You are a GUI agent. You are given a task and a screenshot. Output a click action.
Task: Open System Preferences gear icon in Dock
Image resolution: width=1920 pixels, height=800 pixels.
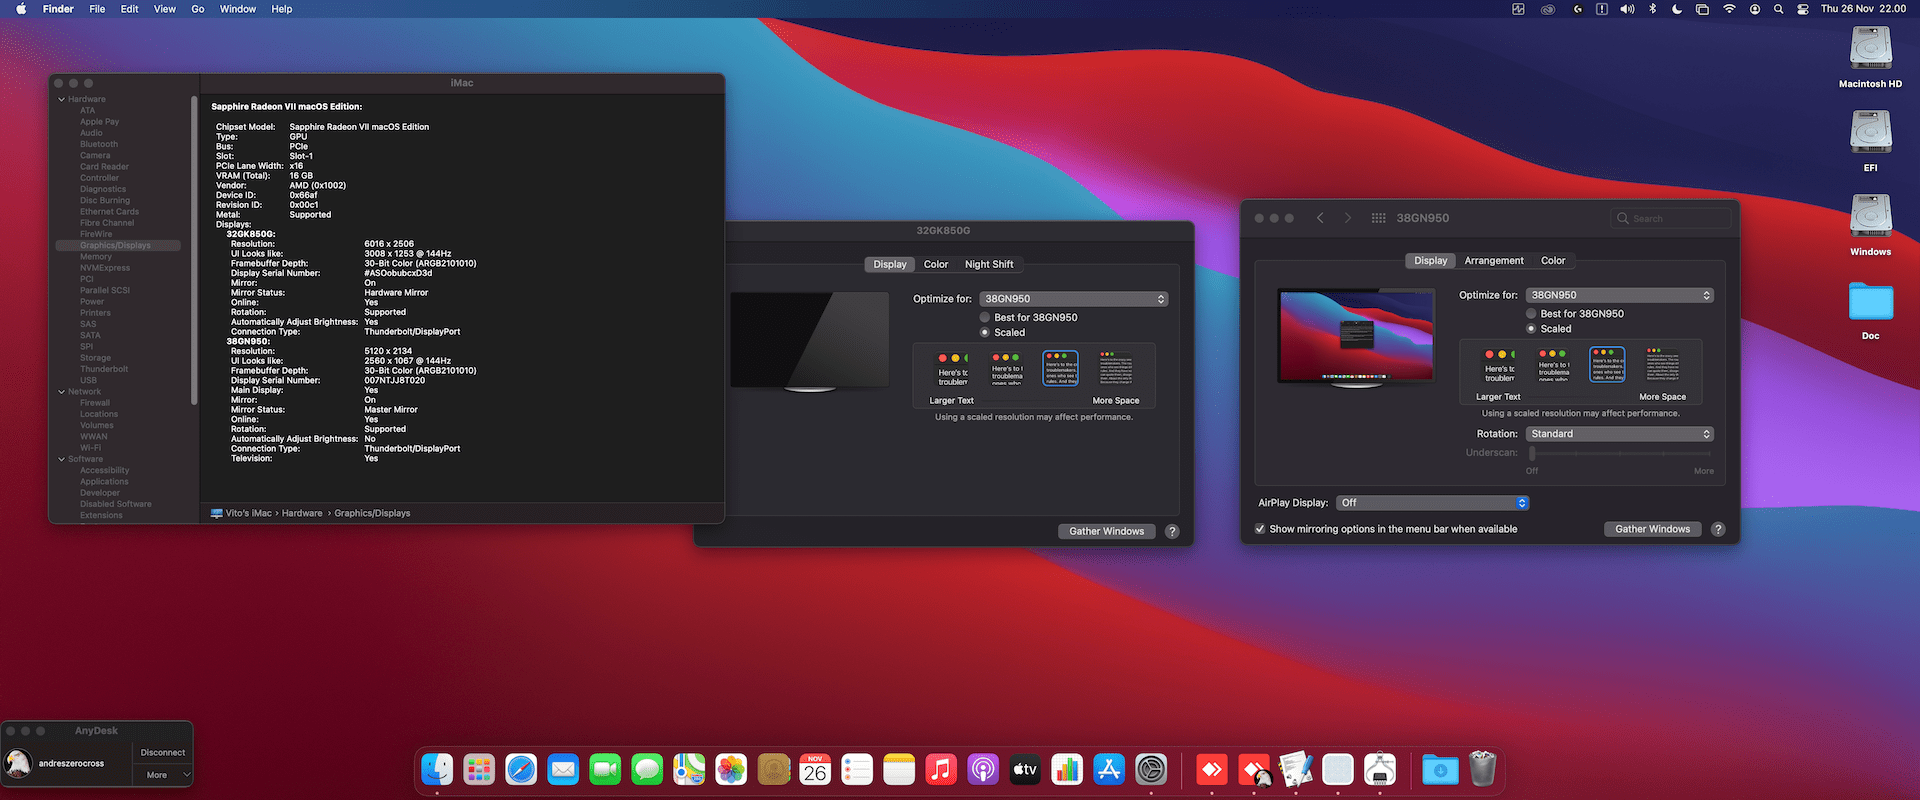1151,769
